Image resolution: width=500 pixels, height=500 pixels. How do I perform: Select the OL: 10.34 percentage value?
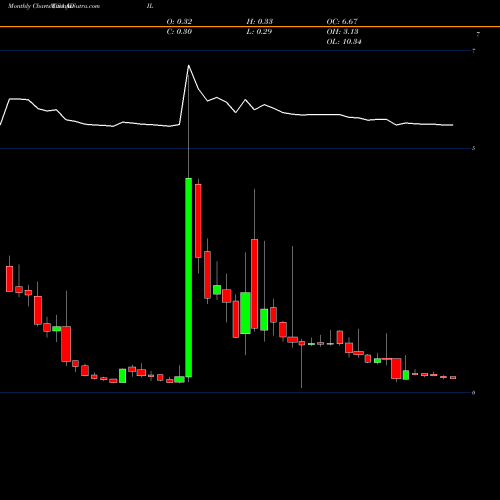point(344,42)
